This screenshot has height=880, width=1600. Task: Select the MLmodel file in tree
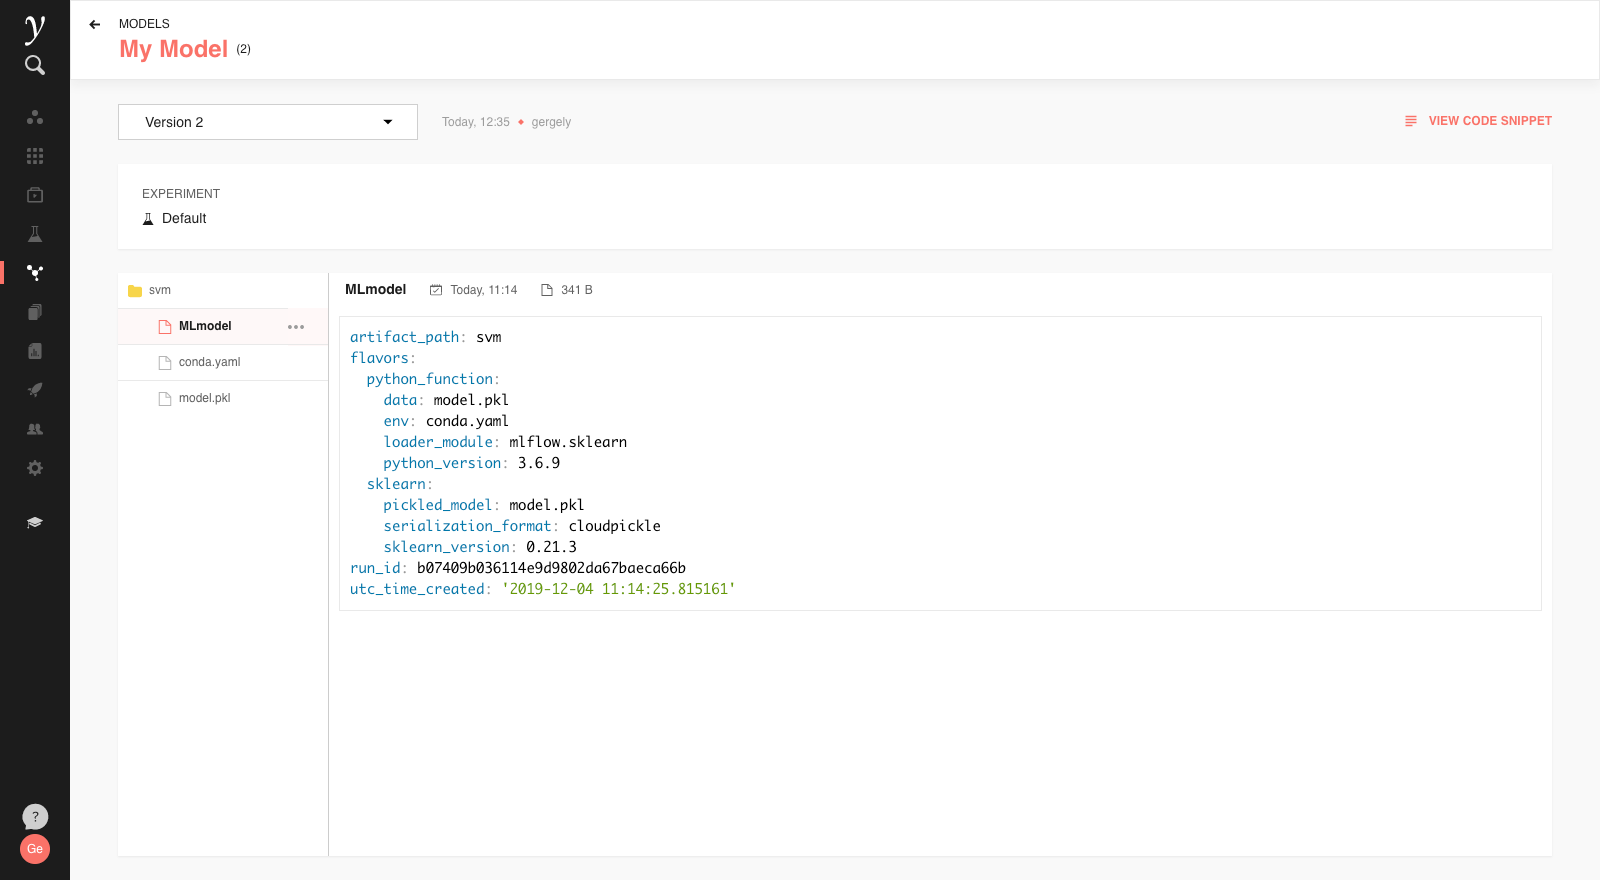click(205, 326)
